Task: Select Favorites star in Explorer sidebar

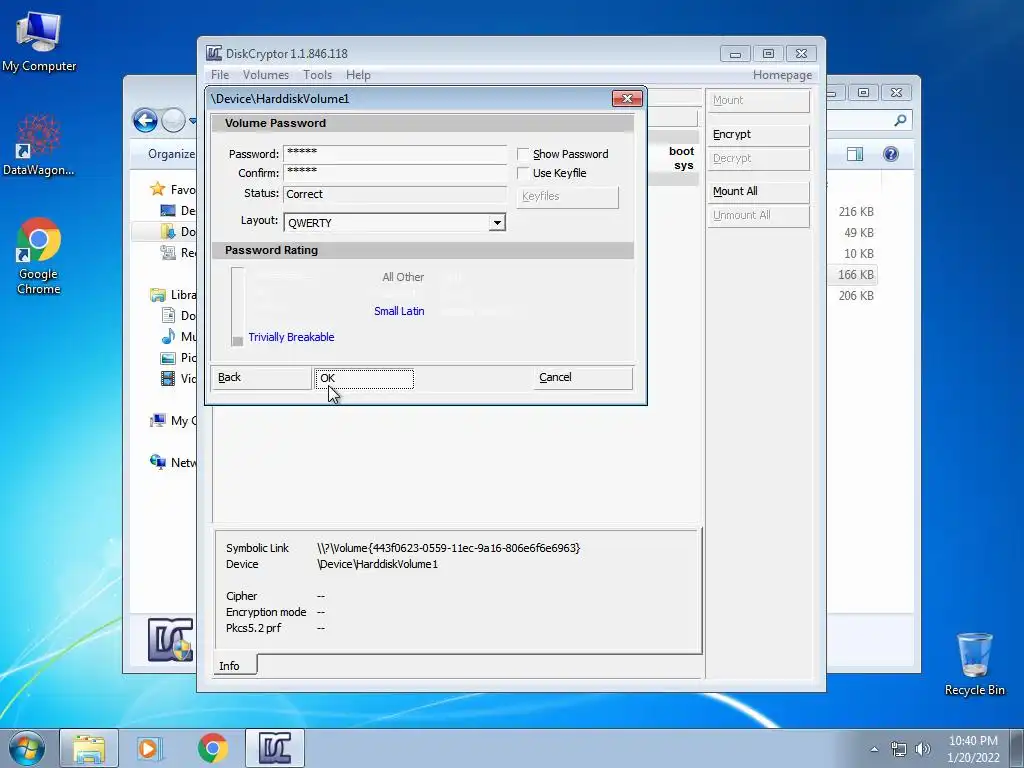Action: coord(157,189)
